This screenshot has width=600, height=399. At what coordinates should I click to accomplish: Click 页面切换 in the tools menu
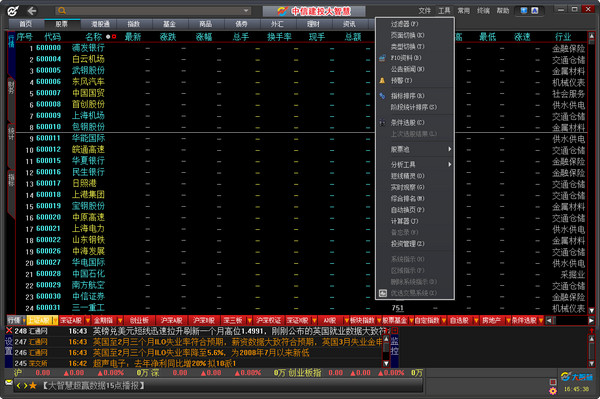[x=415, y=35]
